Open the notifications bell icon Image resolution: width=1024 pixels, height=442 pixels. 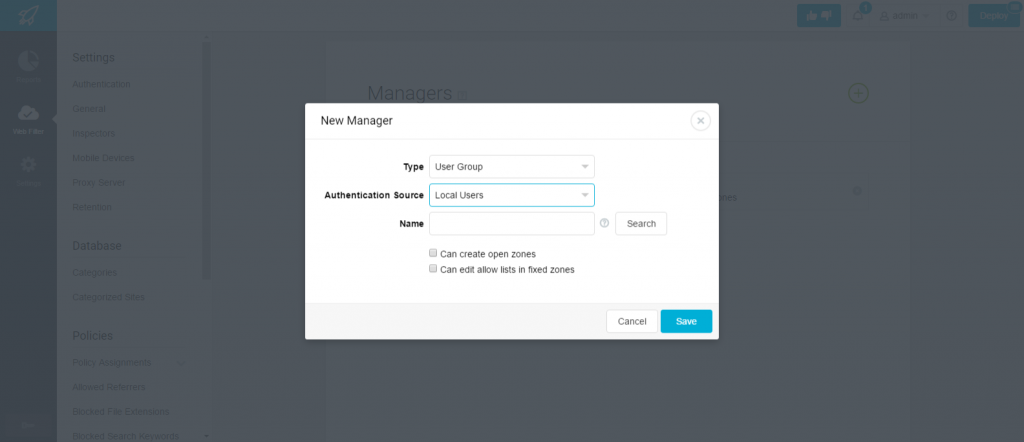(858, 16)
